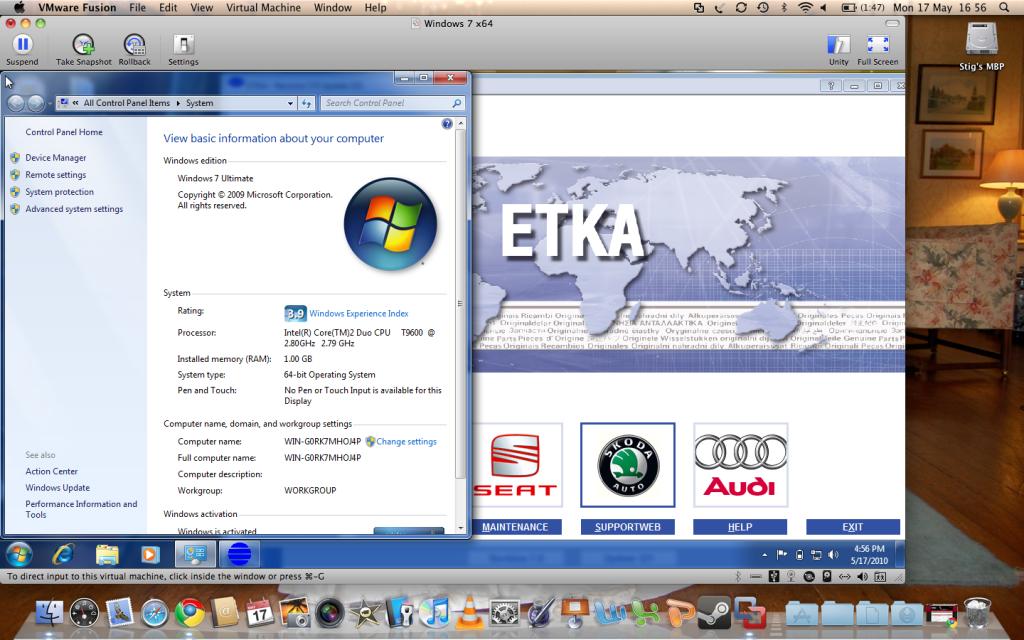Open Finder from the Dock
This screenshot has width=1024, height=640.
(x=48, y=613)
